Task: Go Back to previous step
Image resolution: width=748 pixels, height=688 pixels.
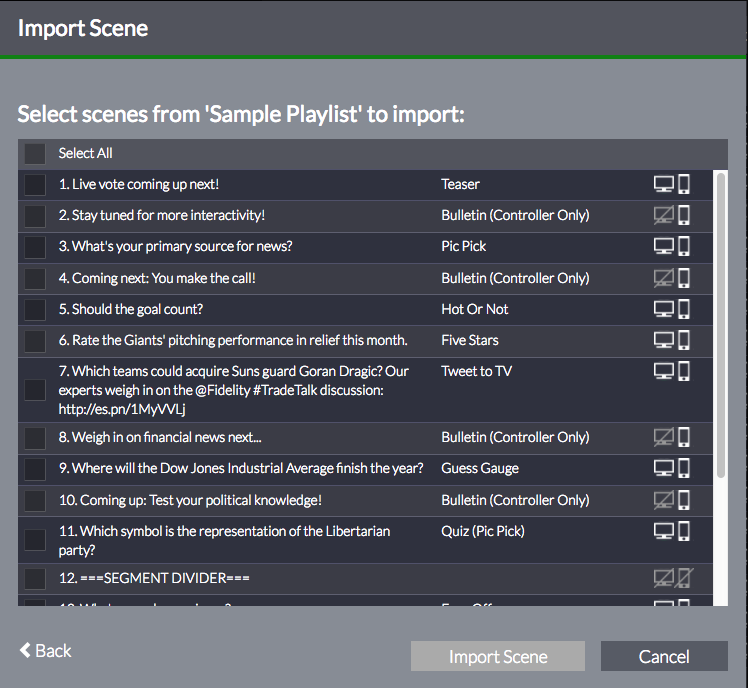Action: (x=45, y=651)
